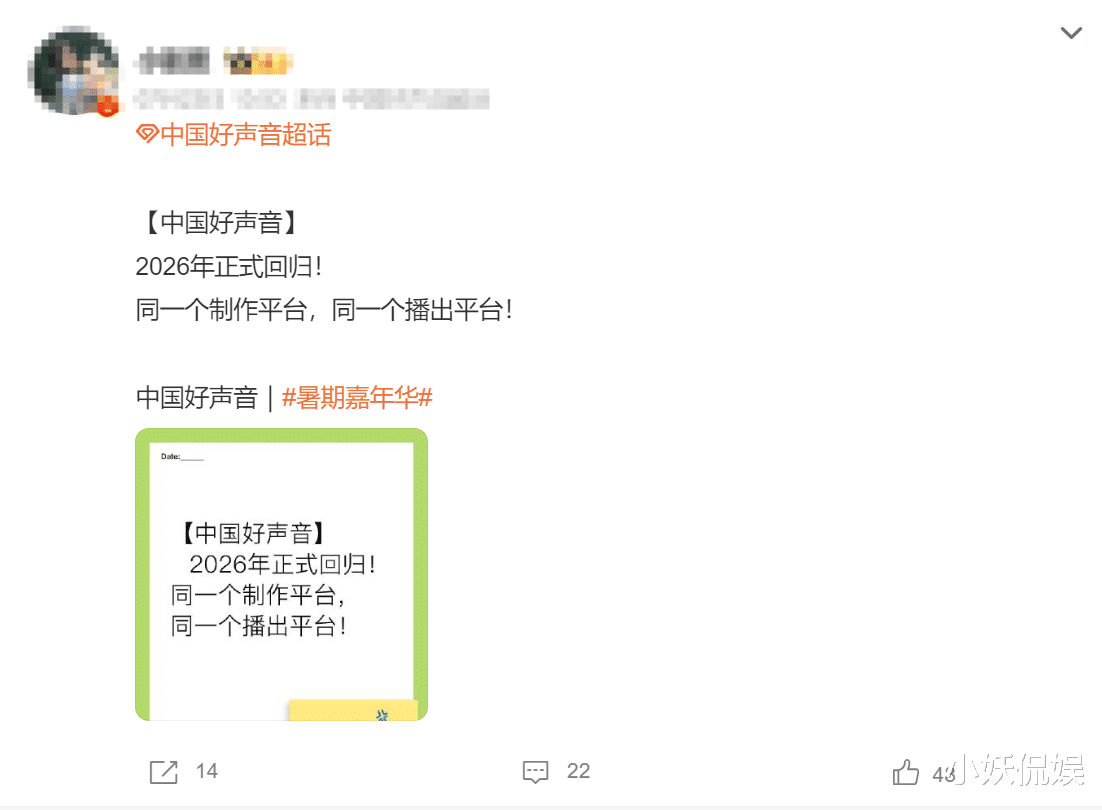Open the post options chevron menu
Screen dimensions: 1102x810
1070,33
